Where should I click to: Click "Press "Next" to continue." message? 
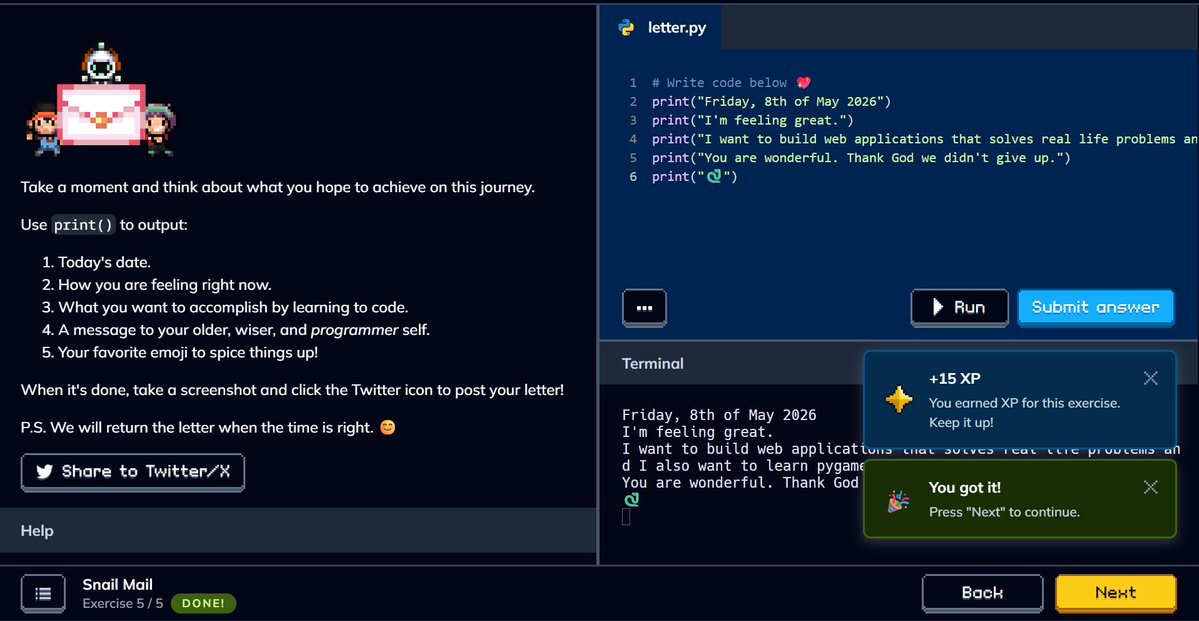[x=1004, y=512]
